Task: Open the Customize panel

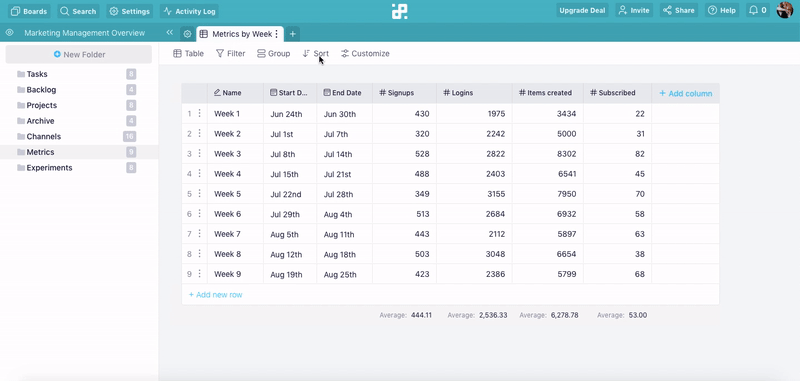Action: click(365, 54)
